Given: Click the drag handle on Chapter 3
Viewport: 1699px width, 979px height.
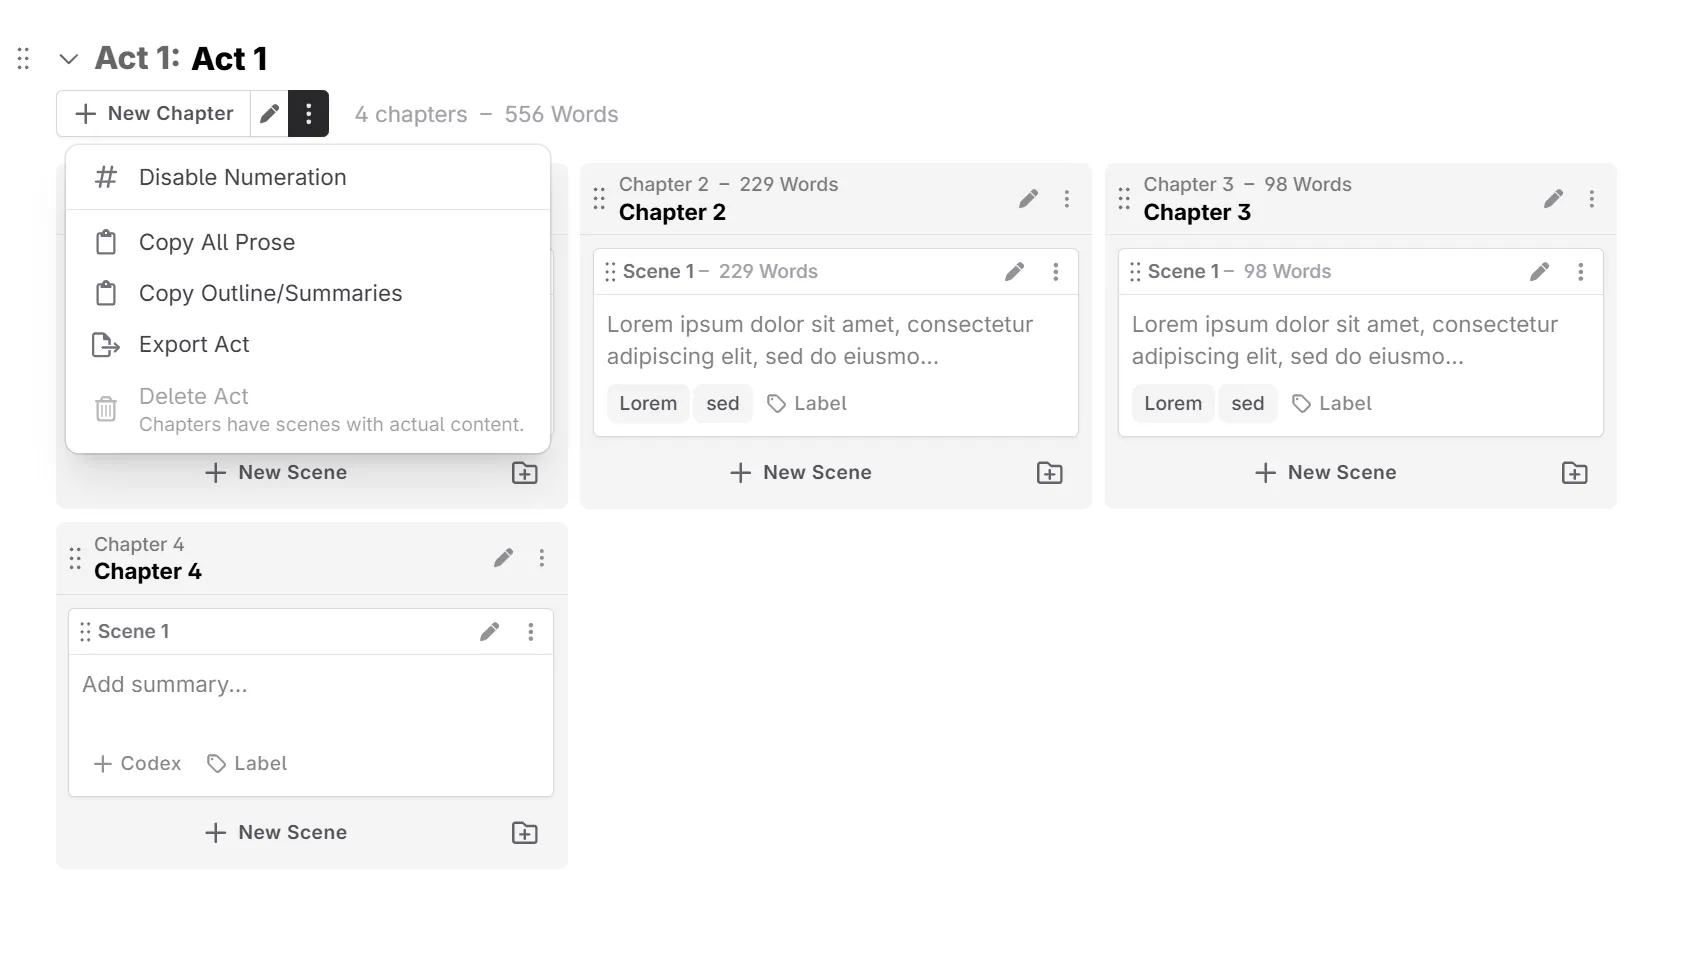Looking at the screenshot, I should click(x=1124, y=199).
